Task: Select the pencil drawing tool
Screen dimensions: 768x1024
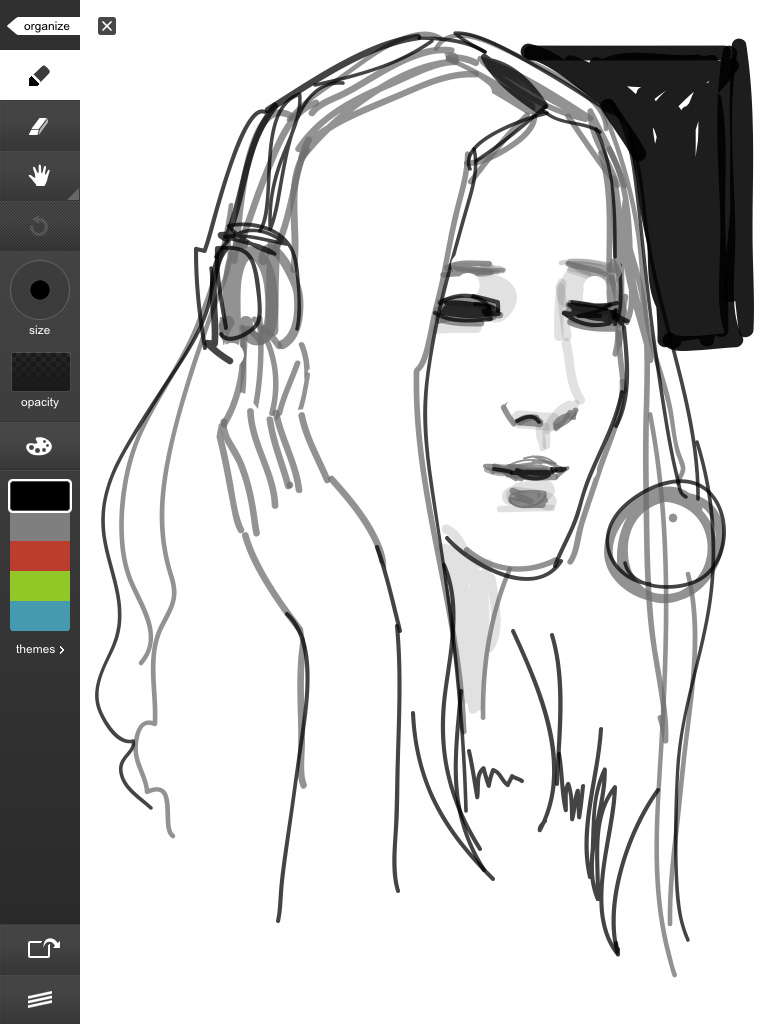Action: coord(40,76)
